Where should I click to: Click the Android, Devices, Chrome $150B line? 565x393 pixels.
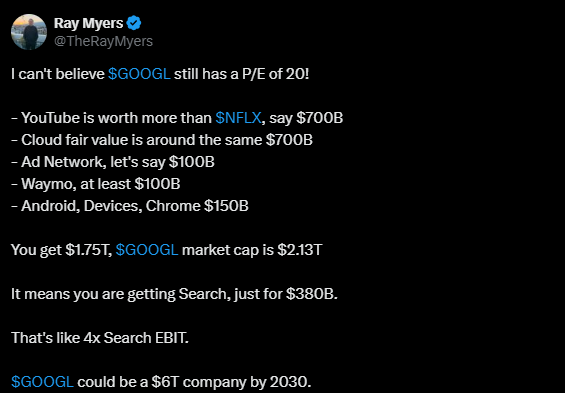130,206
